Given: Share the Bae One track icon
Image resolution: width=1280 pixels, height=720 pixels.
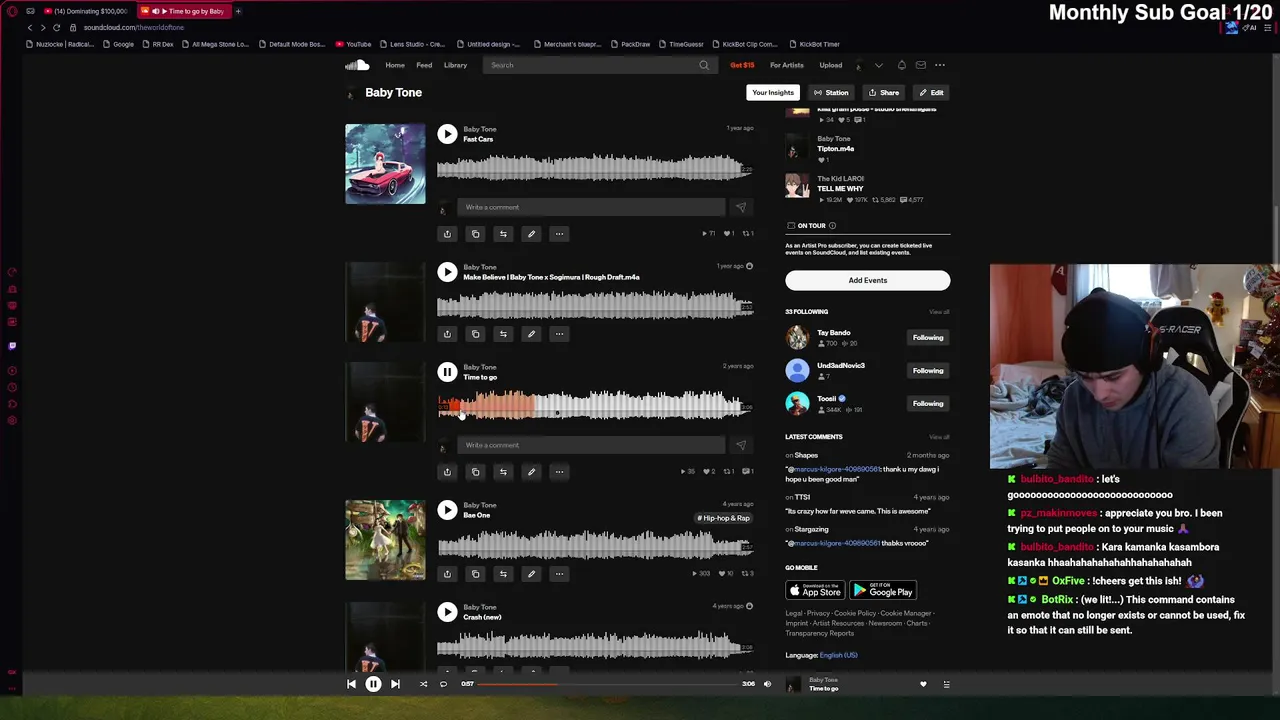Looking at the screenshot, I should [447, 574].
